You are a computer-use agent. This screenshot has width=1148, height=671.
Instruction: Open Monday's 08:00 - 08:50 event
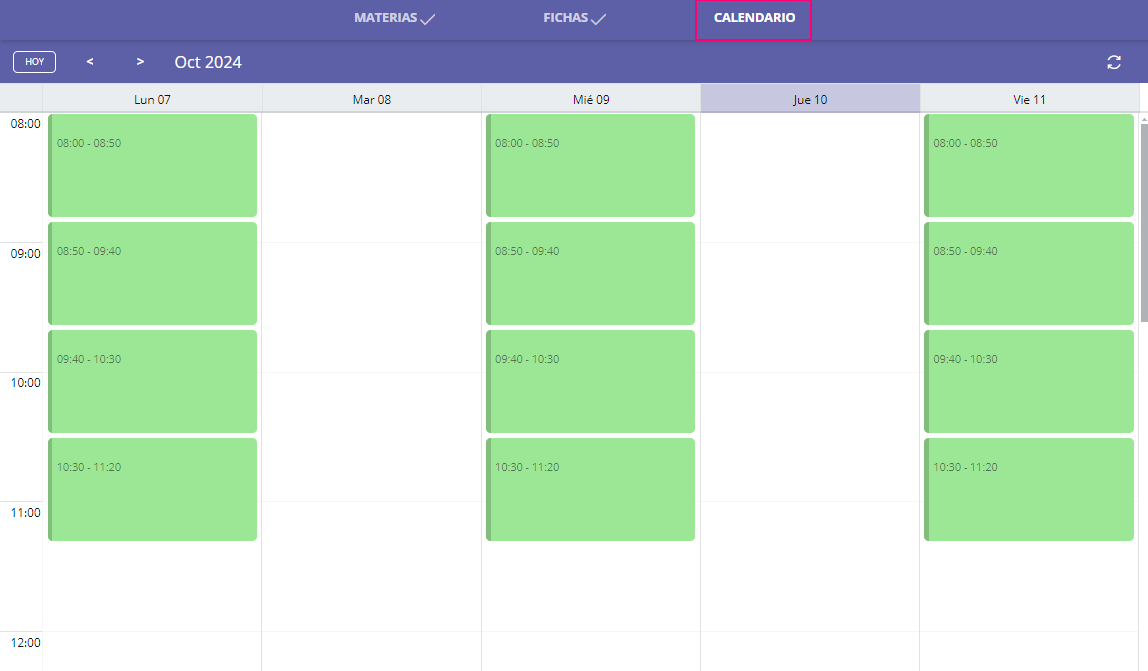pos(153,165)
